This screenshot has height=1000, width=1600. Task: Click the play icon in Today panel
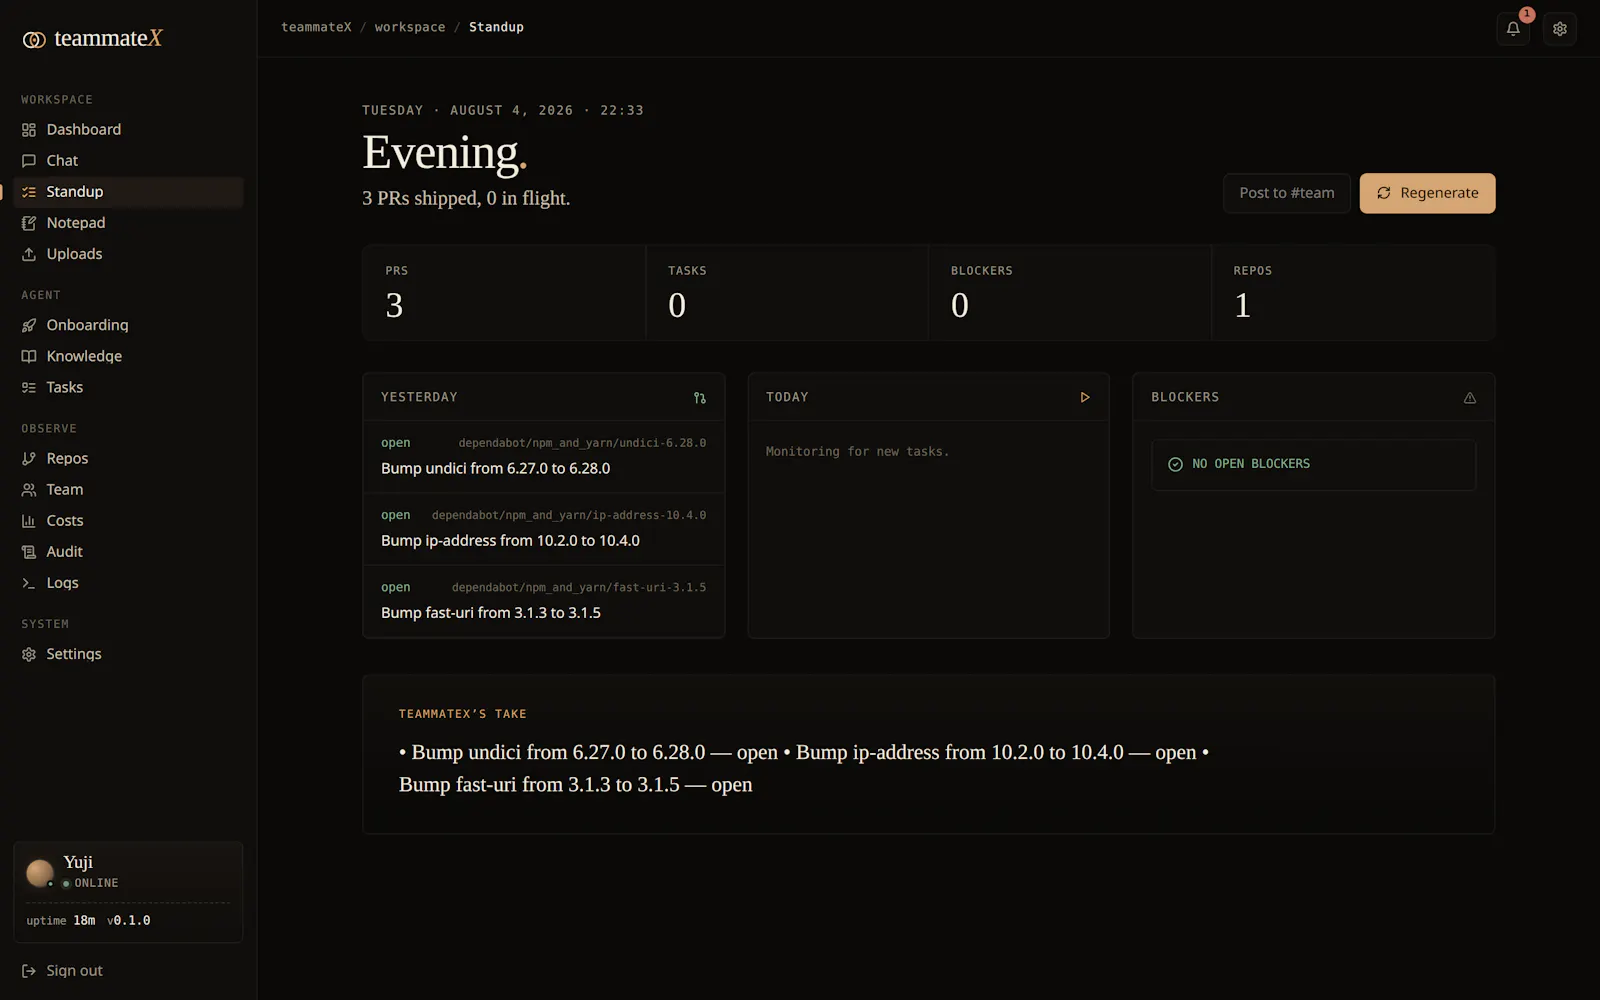click(1085, 398)
